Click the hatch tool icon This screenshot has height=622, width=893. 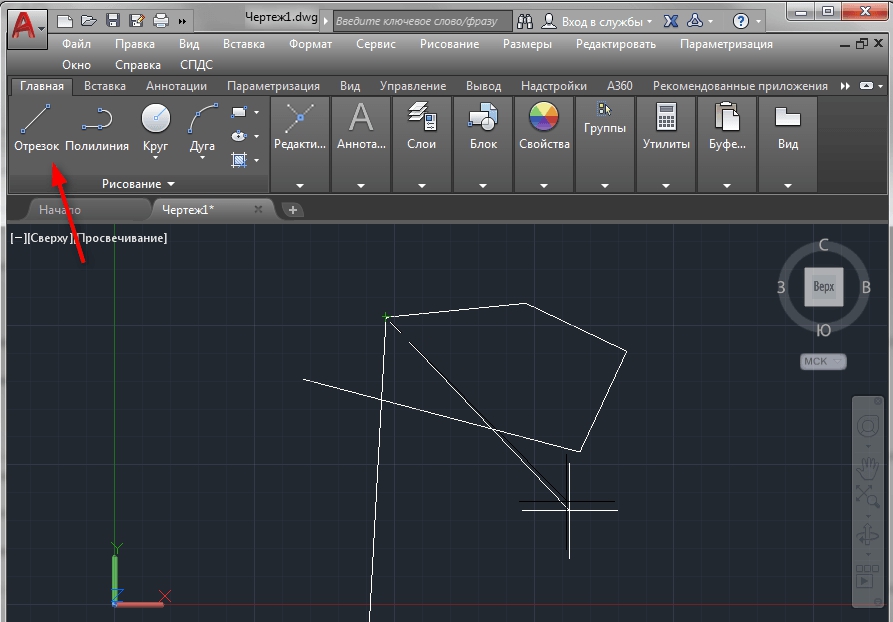click(x=239, y=160)
